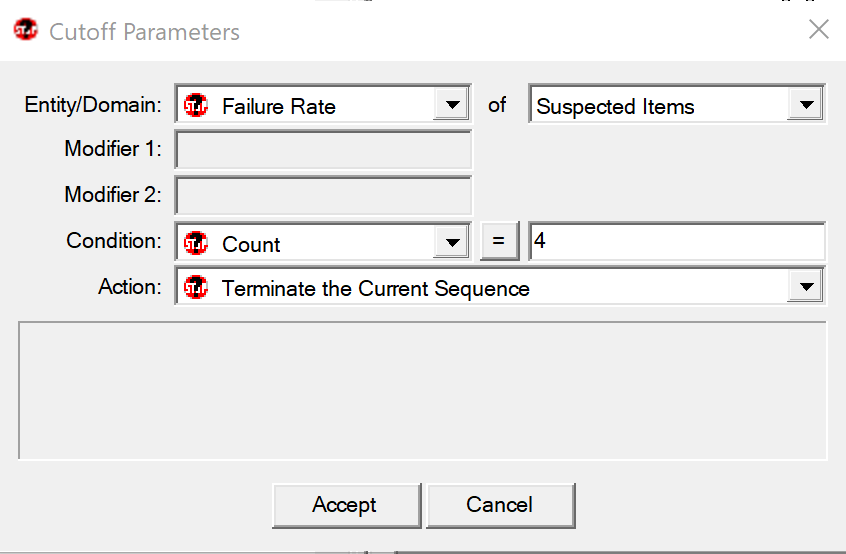Click inside the Modifier 1 field
The height and width of the screenshot is (554, 846).
click(323, 150)
